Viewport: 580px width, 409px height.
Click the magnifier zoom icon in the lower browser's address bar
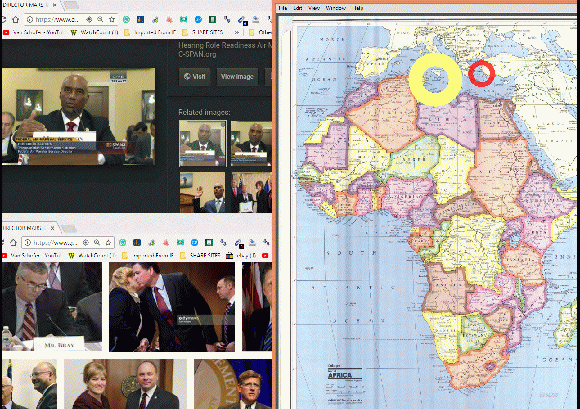(x=97, y=243)
